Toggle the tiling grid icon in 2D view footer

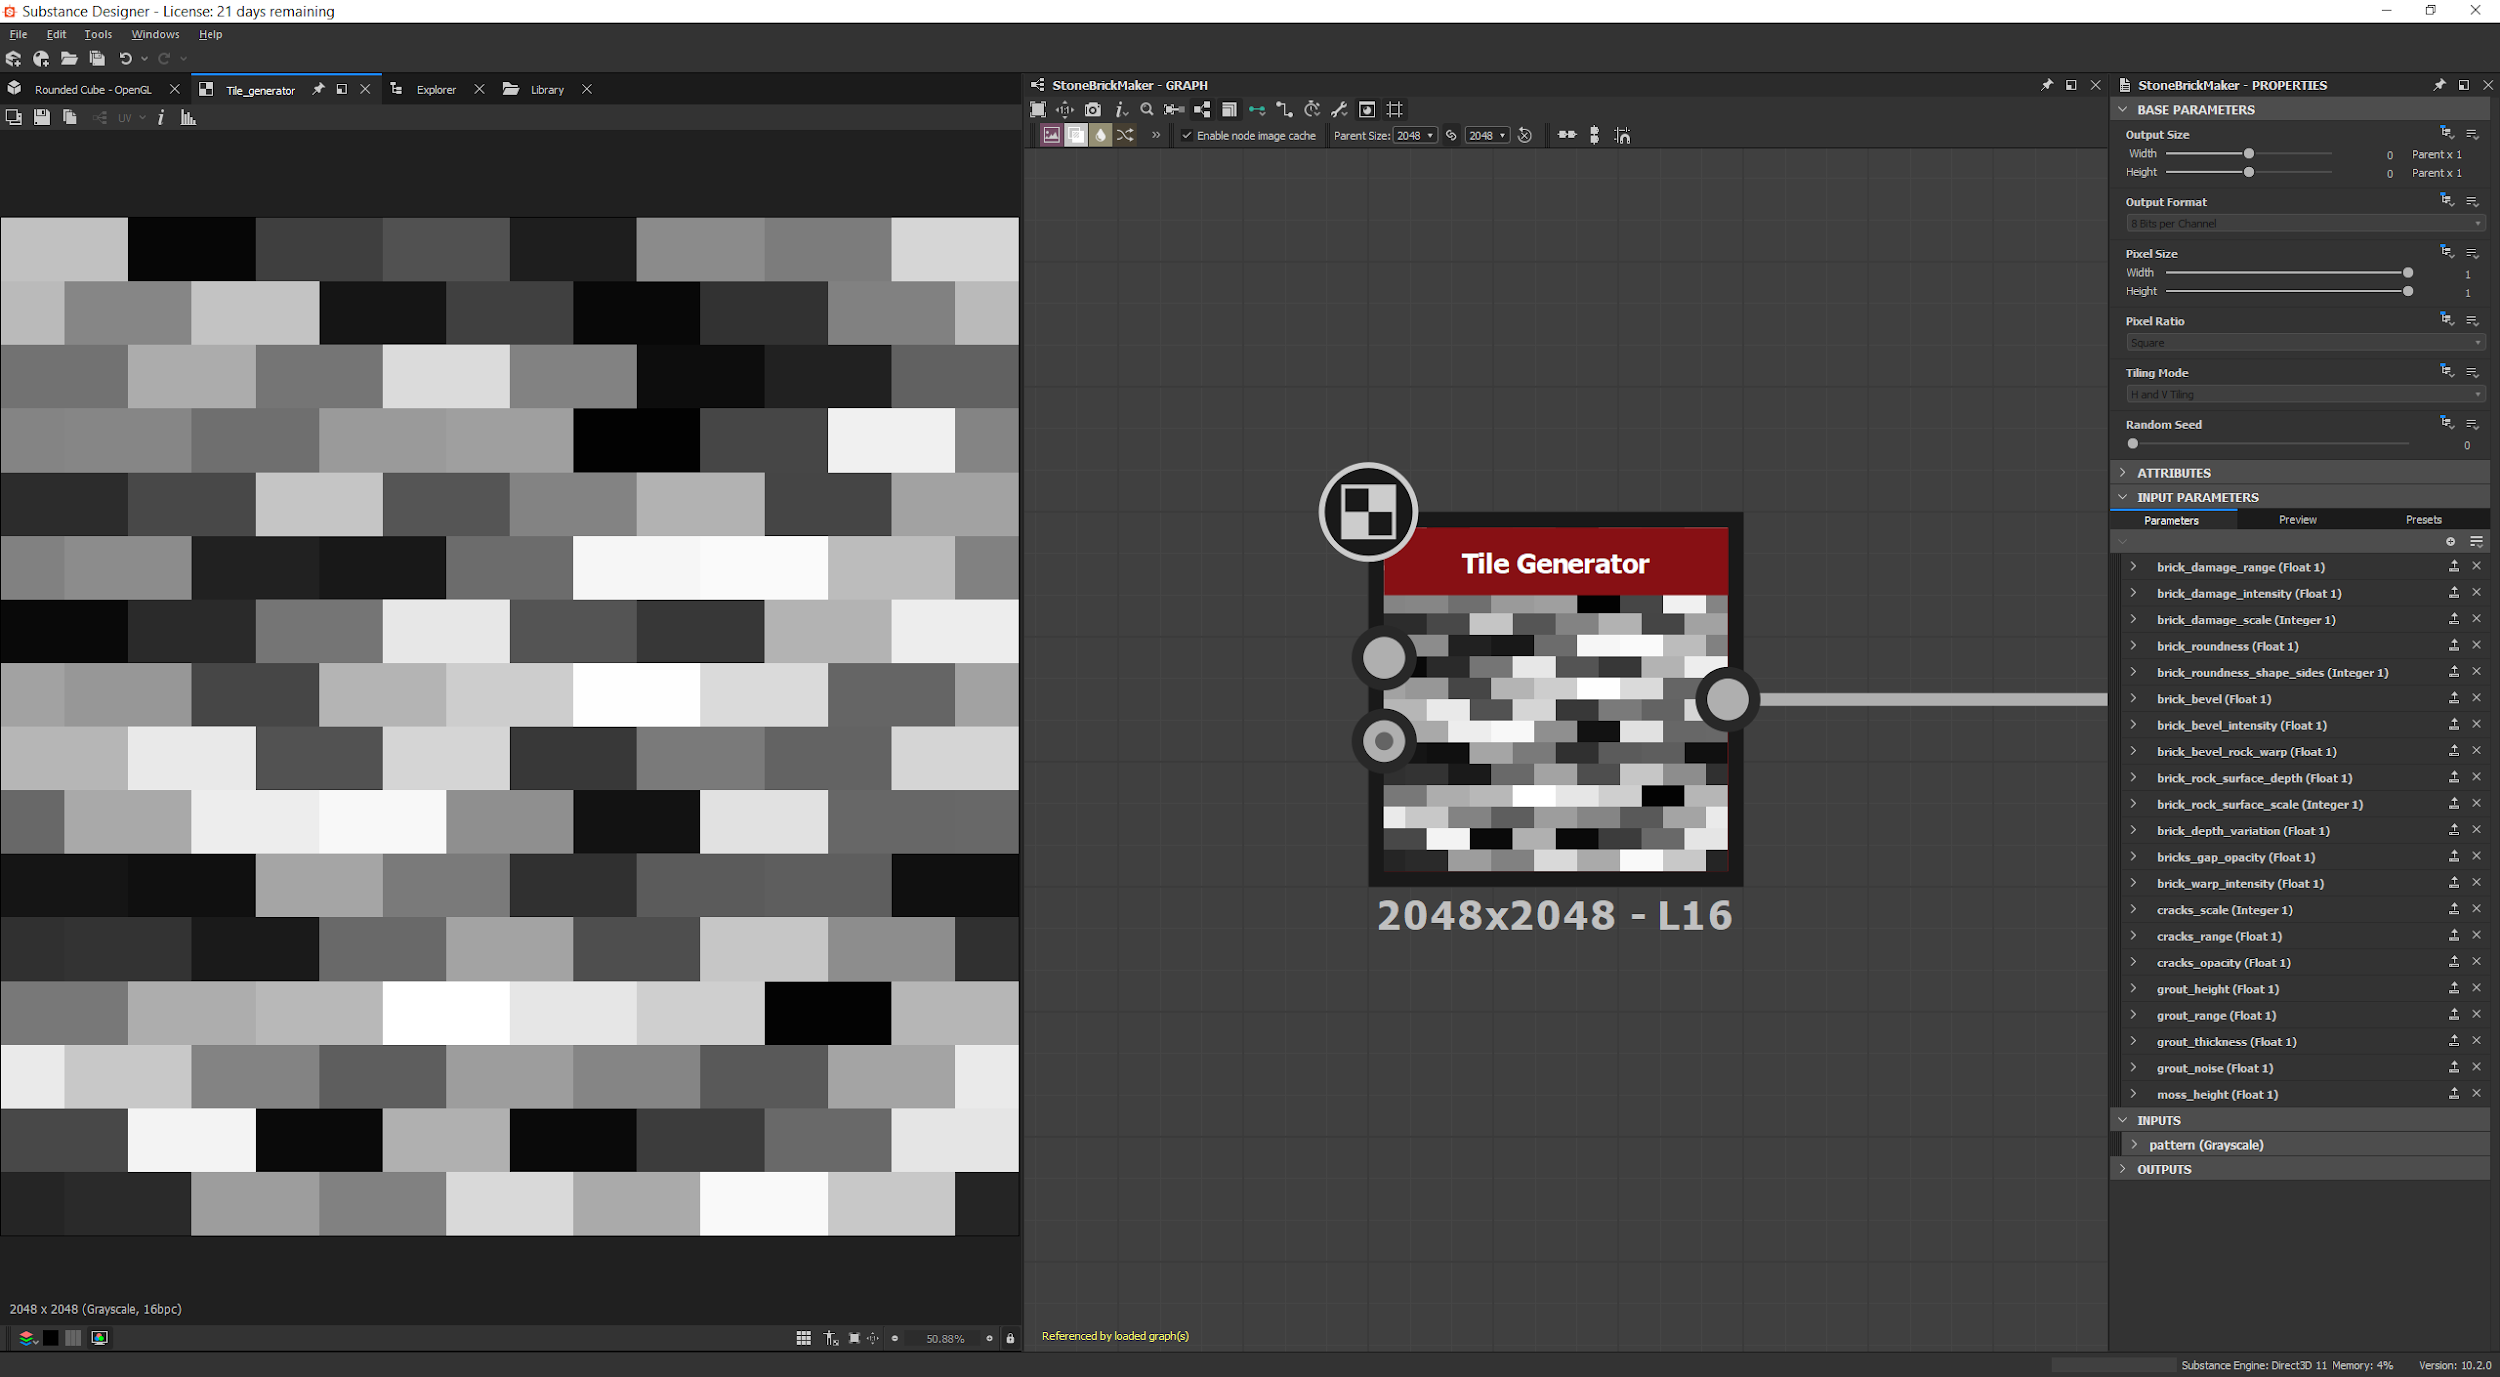click(803, 1338)
